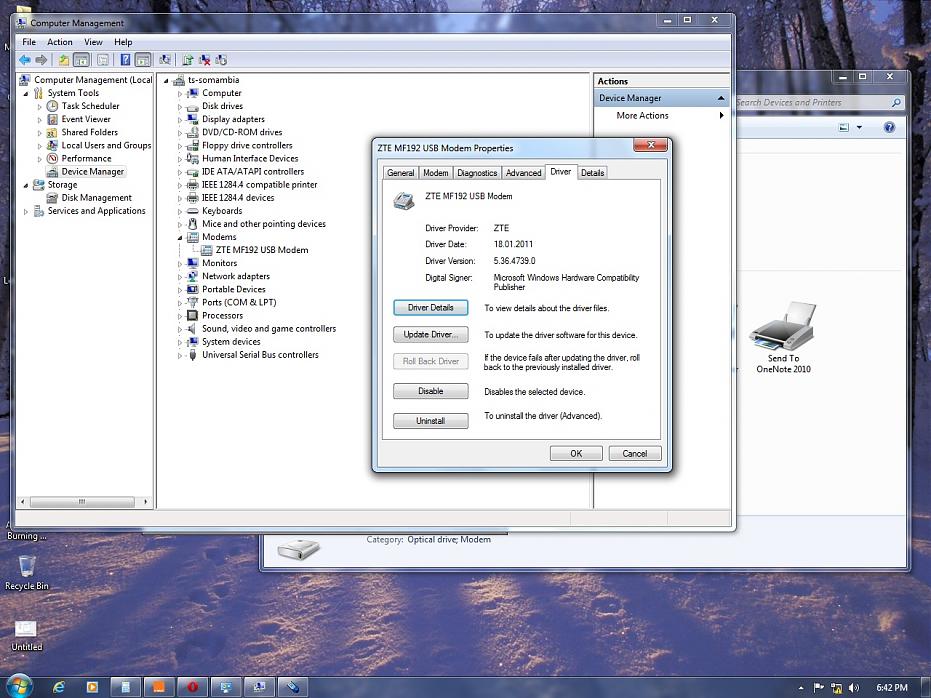This screenshot has width=931, height=698.
Task: Click the Windows Start orb
Action: click(18, 686)
